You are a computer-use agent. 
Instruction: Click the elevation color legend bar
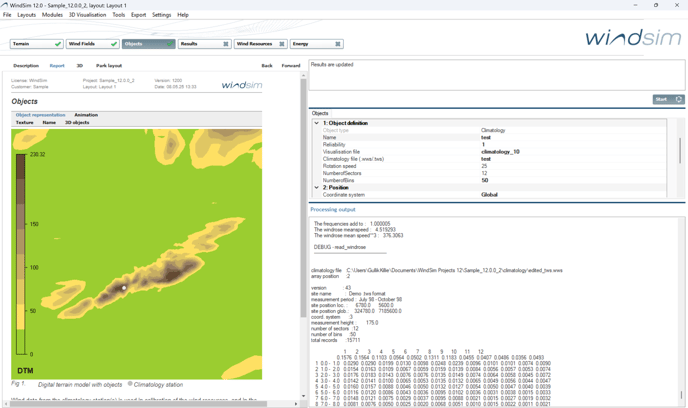pyautogui.click(x=20, y=255)
